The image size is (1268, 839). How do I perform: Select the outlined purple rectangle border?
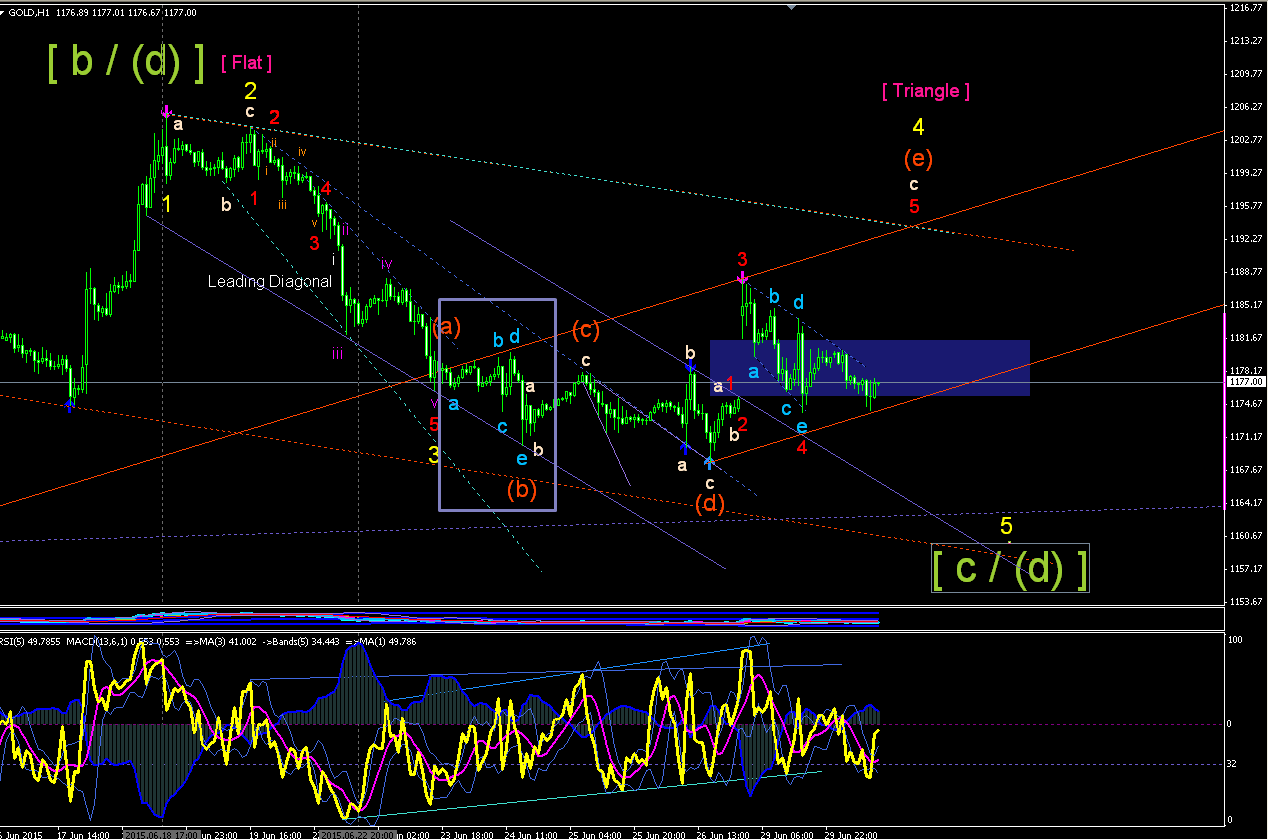(x=497, y=405)
